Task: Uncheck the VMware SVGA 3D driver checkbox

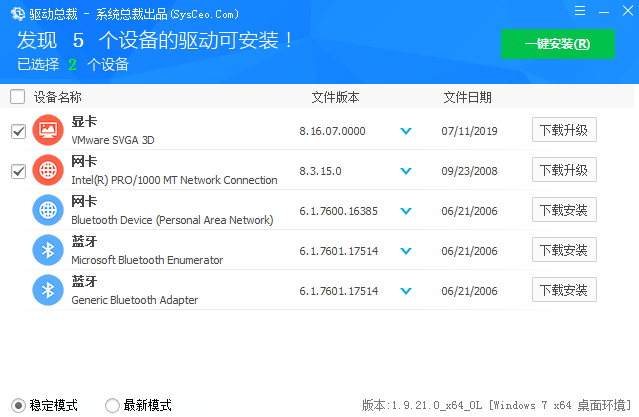Action: [18, 131]
